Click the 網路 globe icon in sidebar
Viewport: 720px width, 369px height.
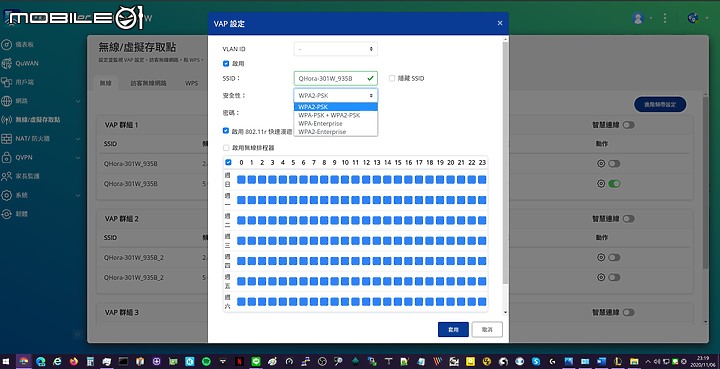6,101
